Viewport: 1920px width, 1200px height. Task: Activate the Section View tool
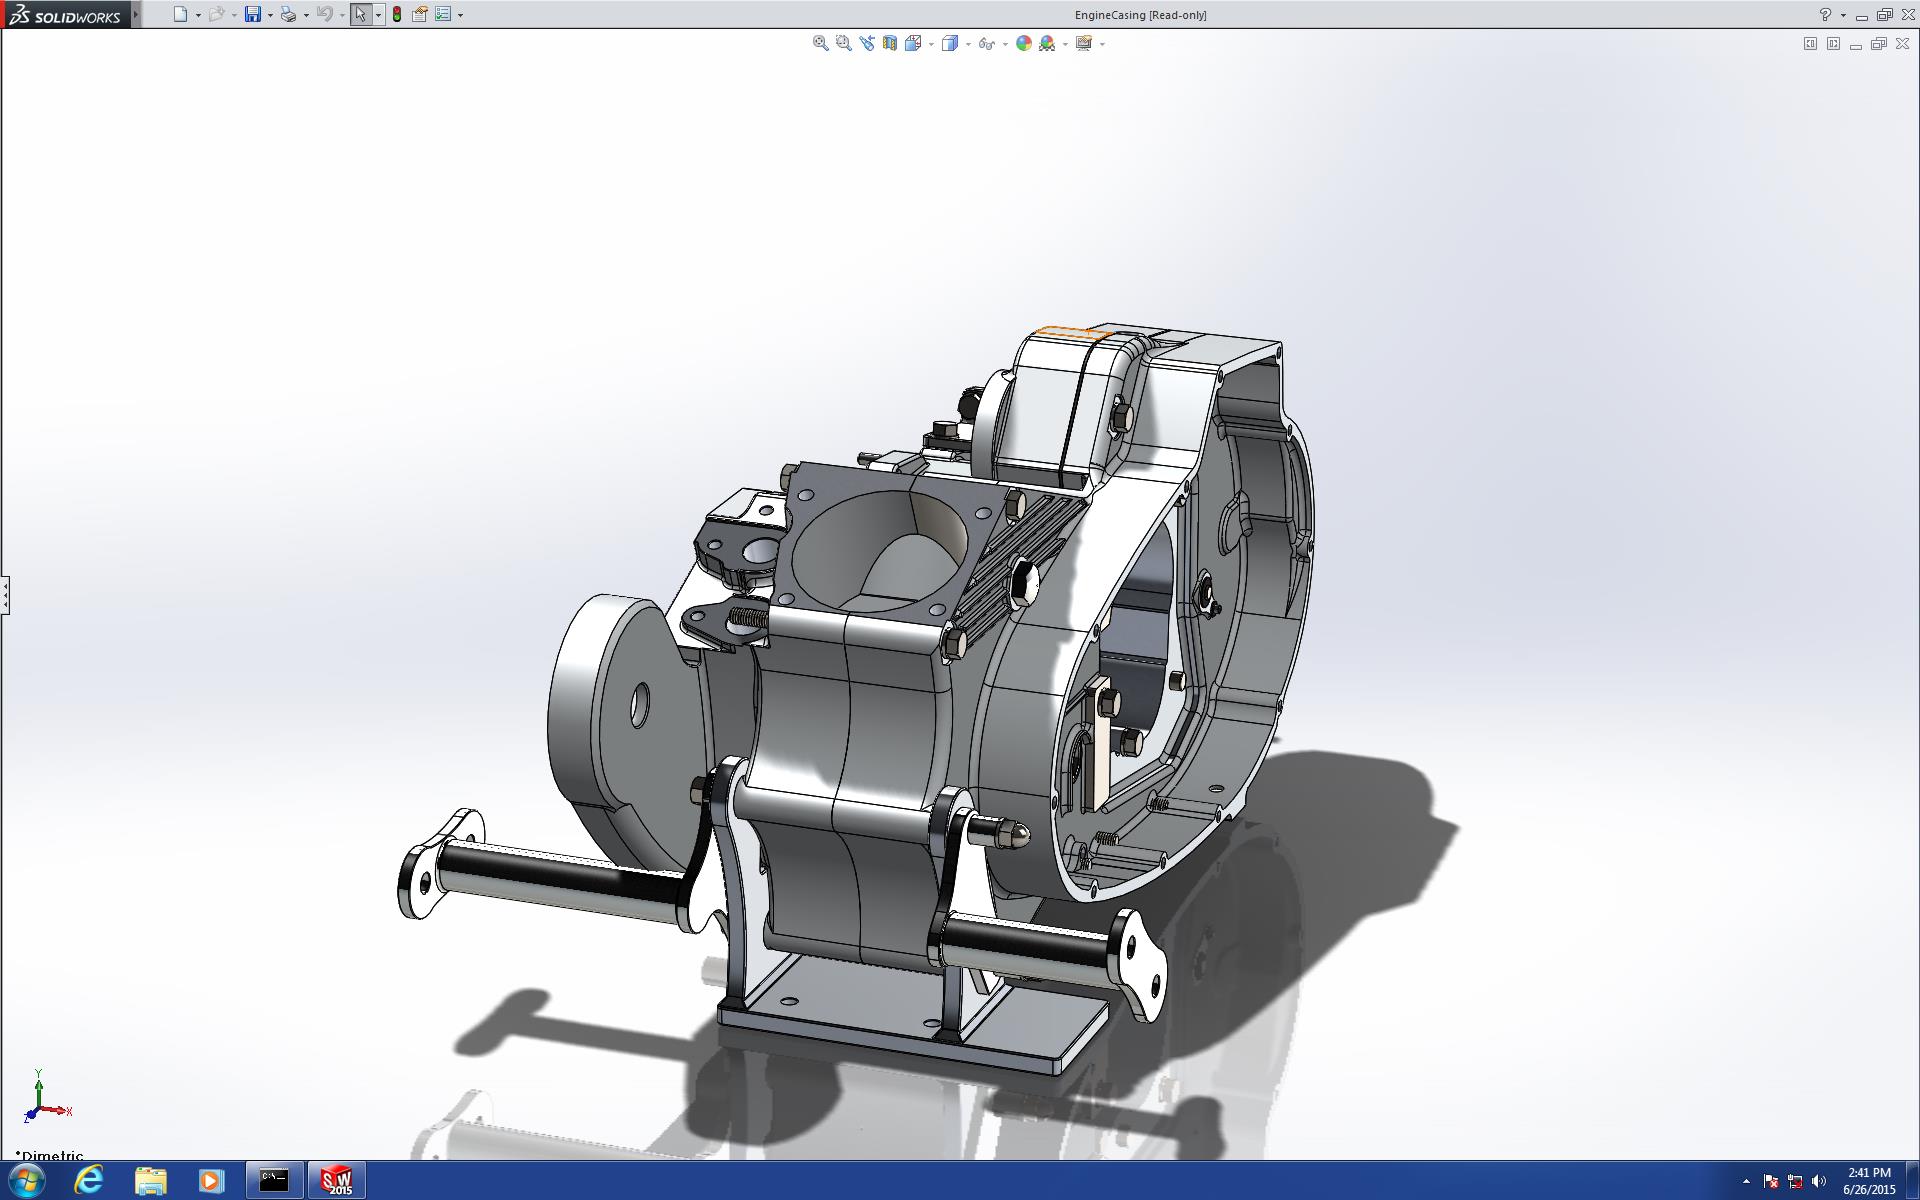(889, 43)
